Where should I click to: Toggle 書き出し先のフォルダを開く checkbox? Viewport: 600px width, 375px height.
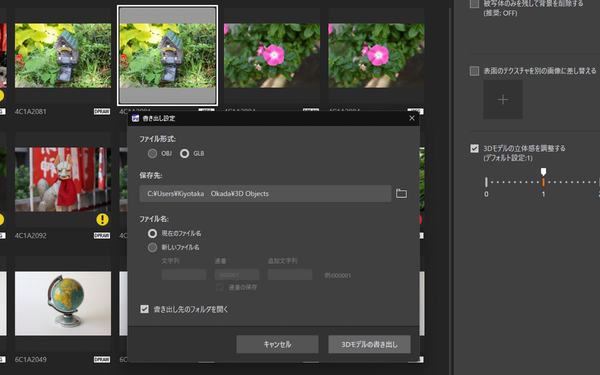pyautogui.click(x=144, y=309)
